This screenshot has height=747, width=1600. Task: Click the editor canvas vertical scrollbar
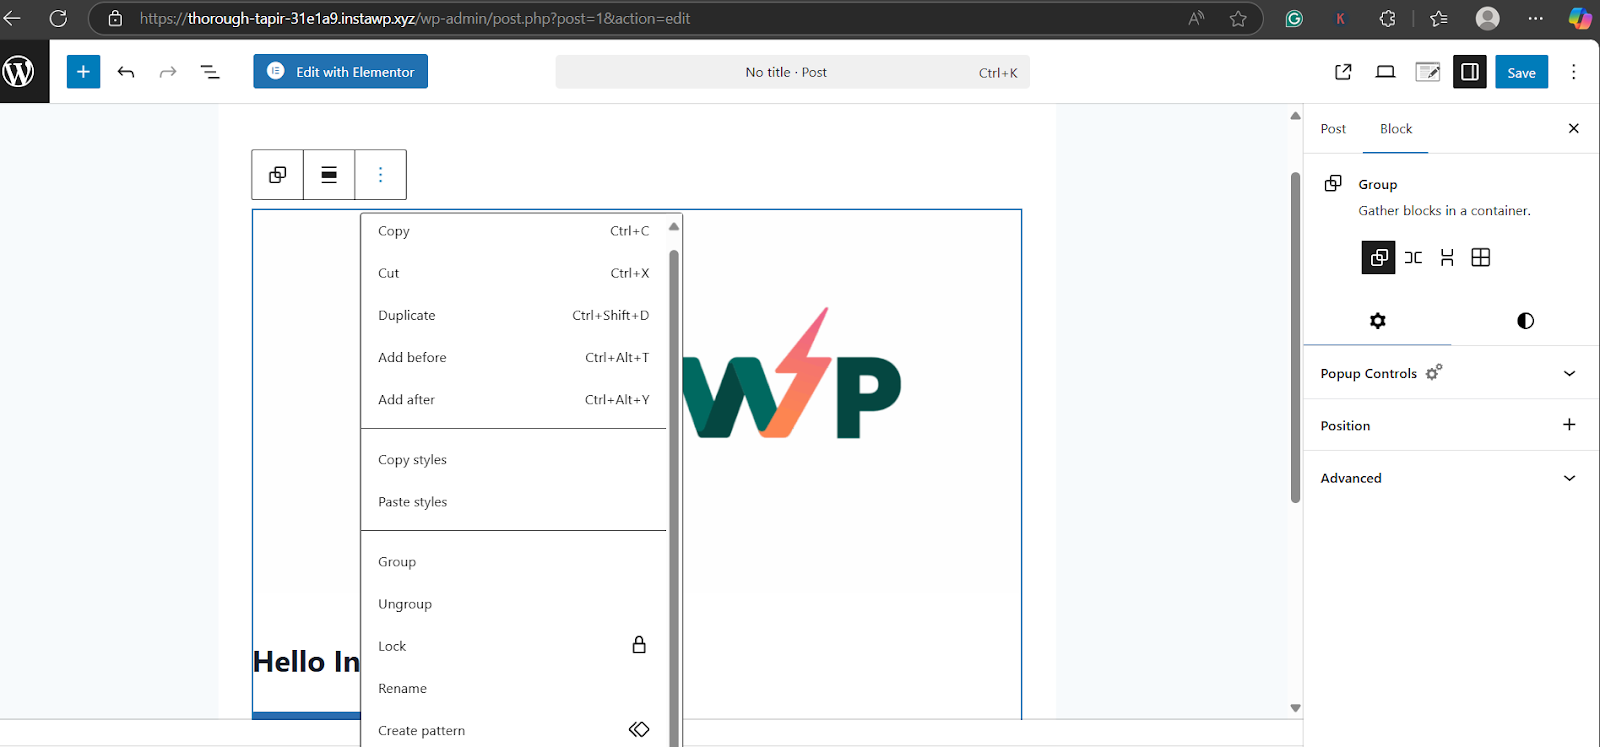[x=1295, y=337]
